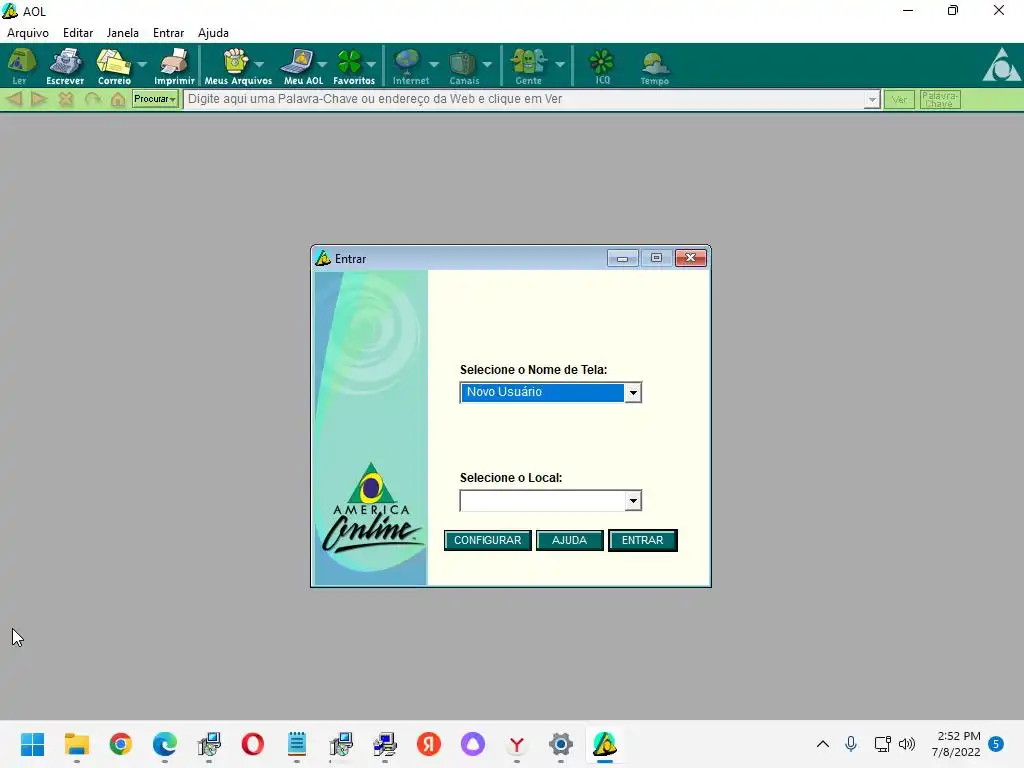Open the Selecione o Local dropdown

point(633,501)
